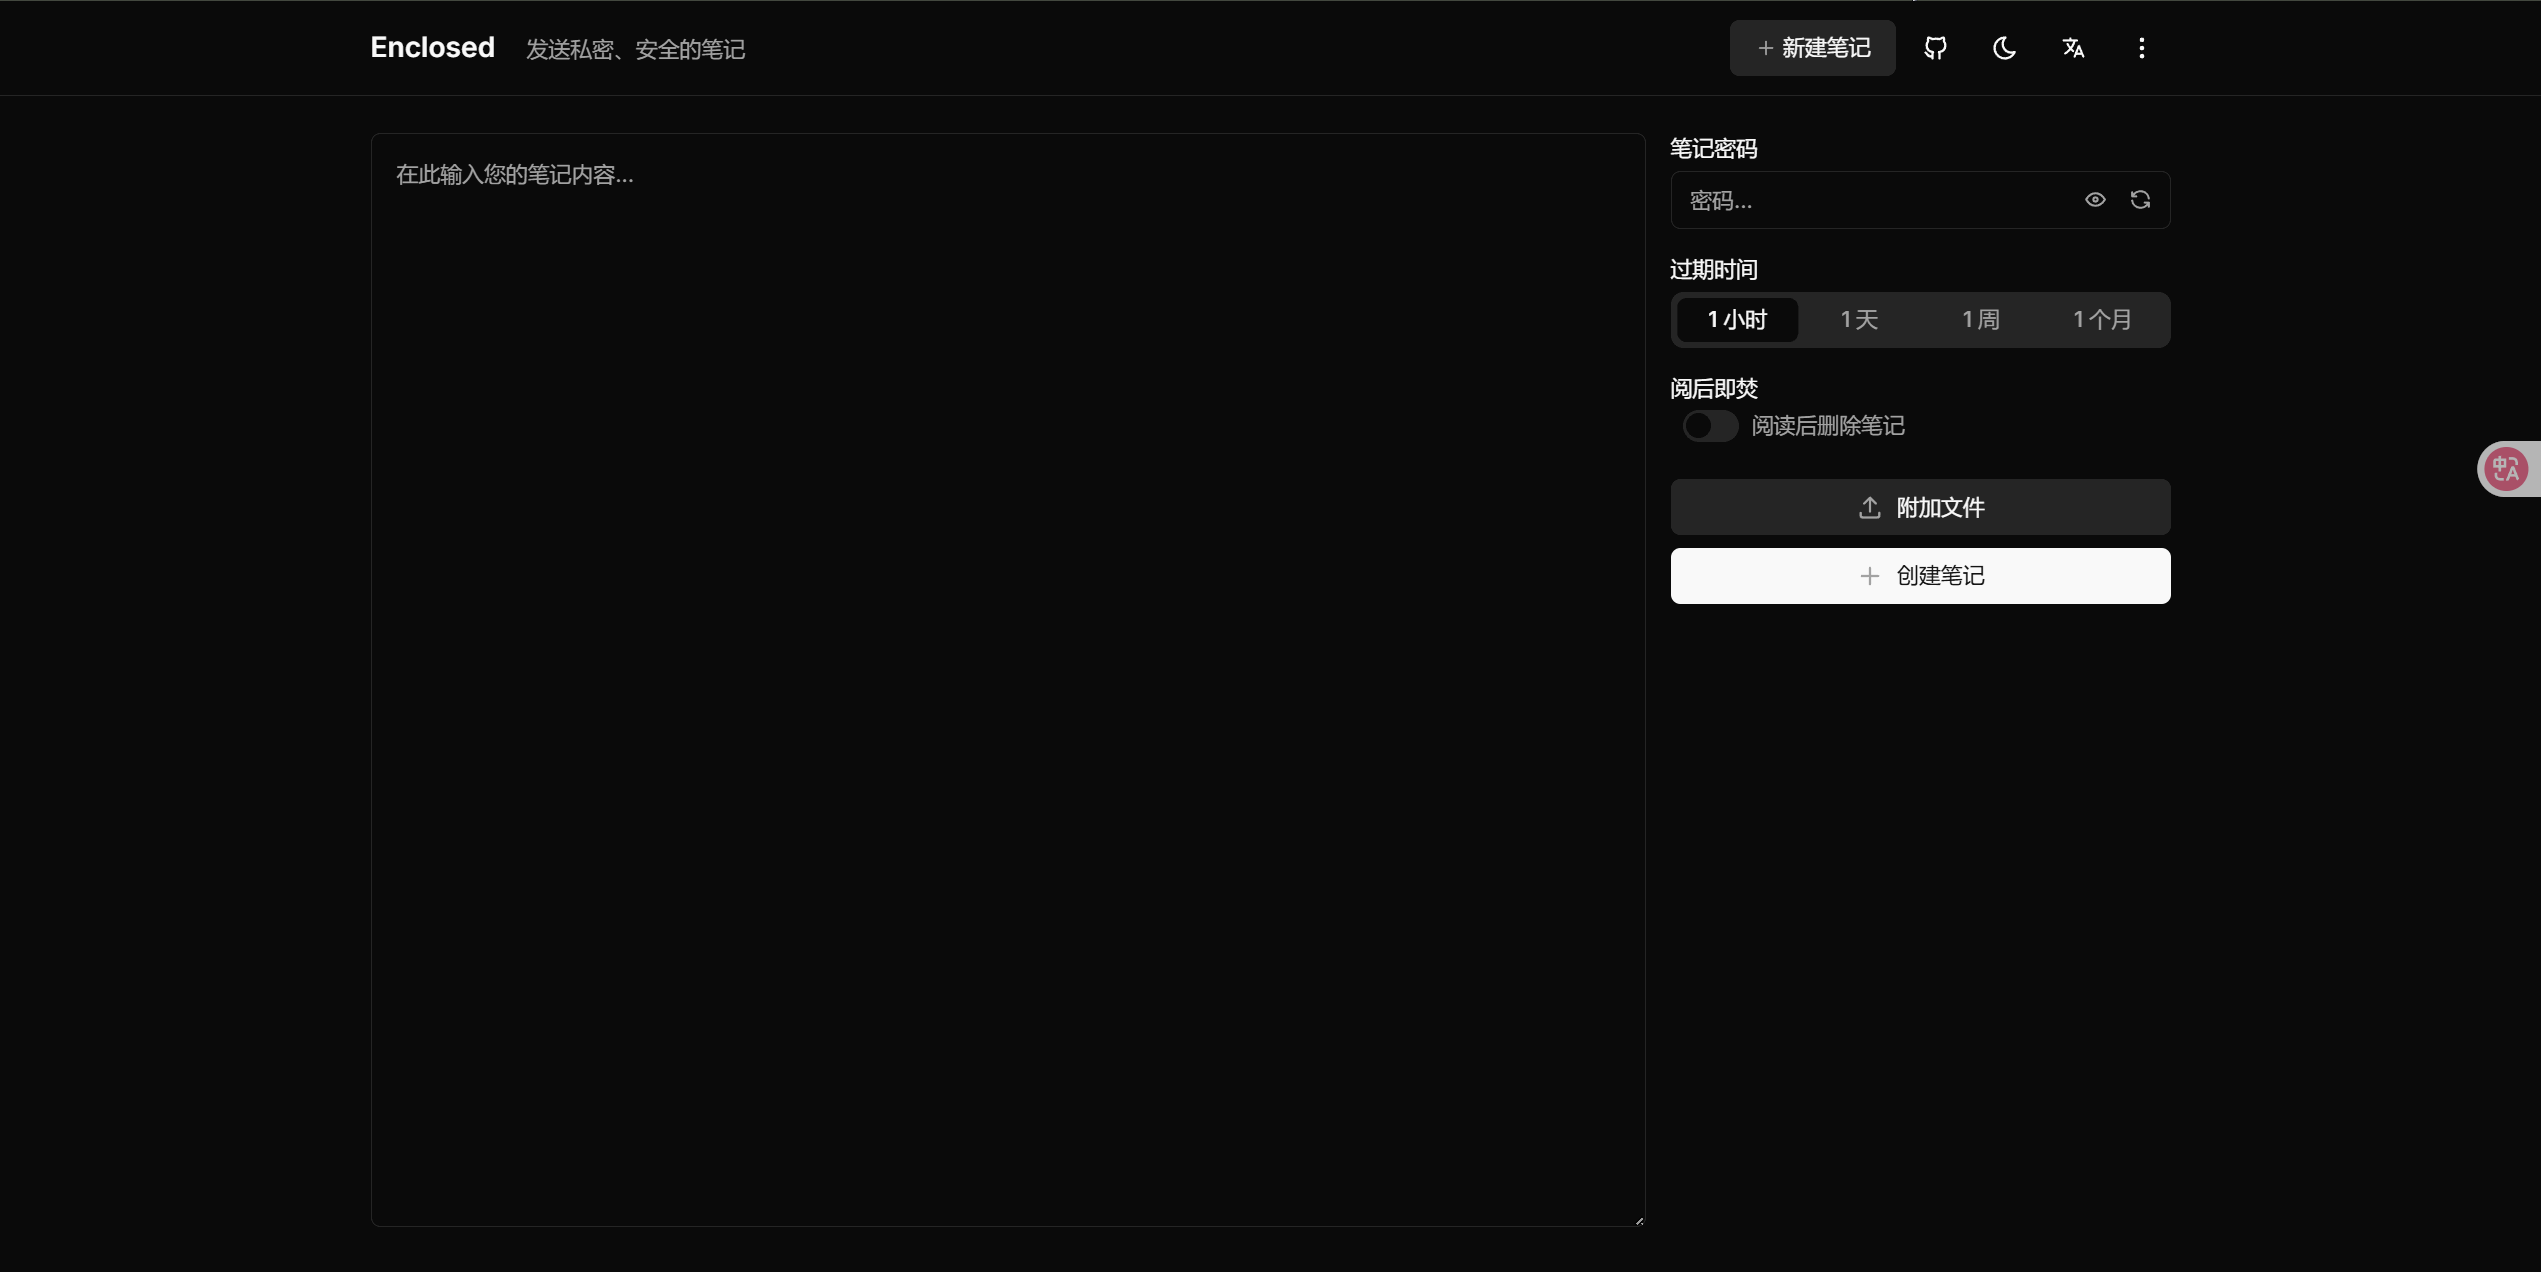Screen dimensions: 2541x1272
Task: Open the three-dot more options menu
Action: [x=2141, y=48]
